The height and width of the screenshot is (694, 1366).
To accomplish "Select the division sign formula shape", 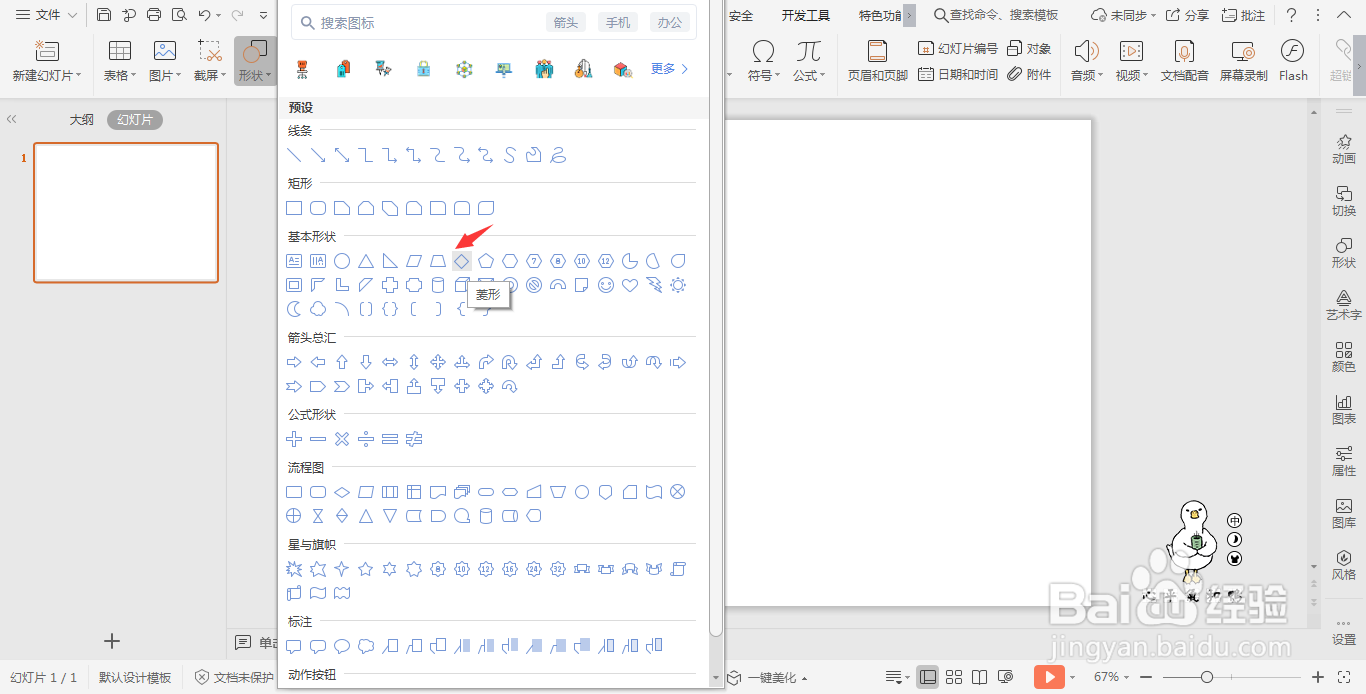I will tap(366, 439).
